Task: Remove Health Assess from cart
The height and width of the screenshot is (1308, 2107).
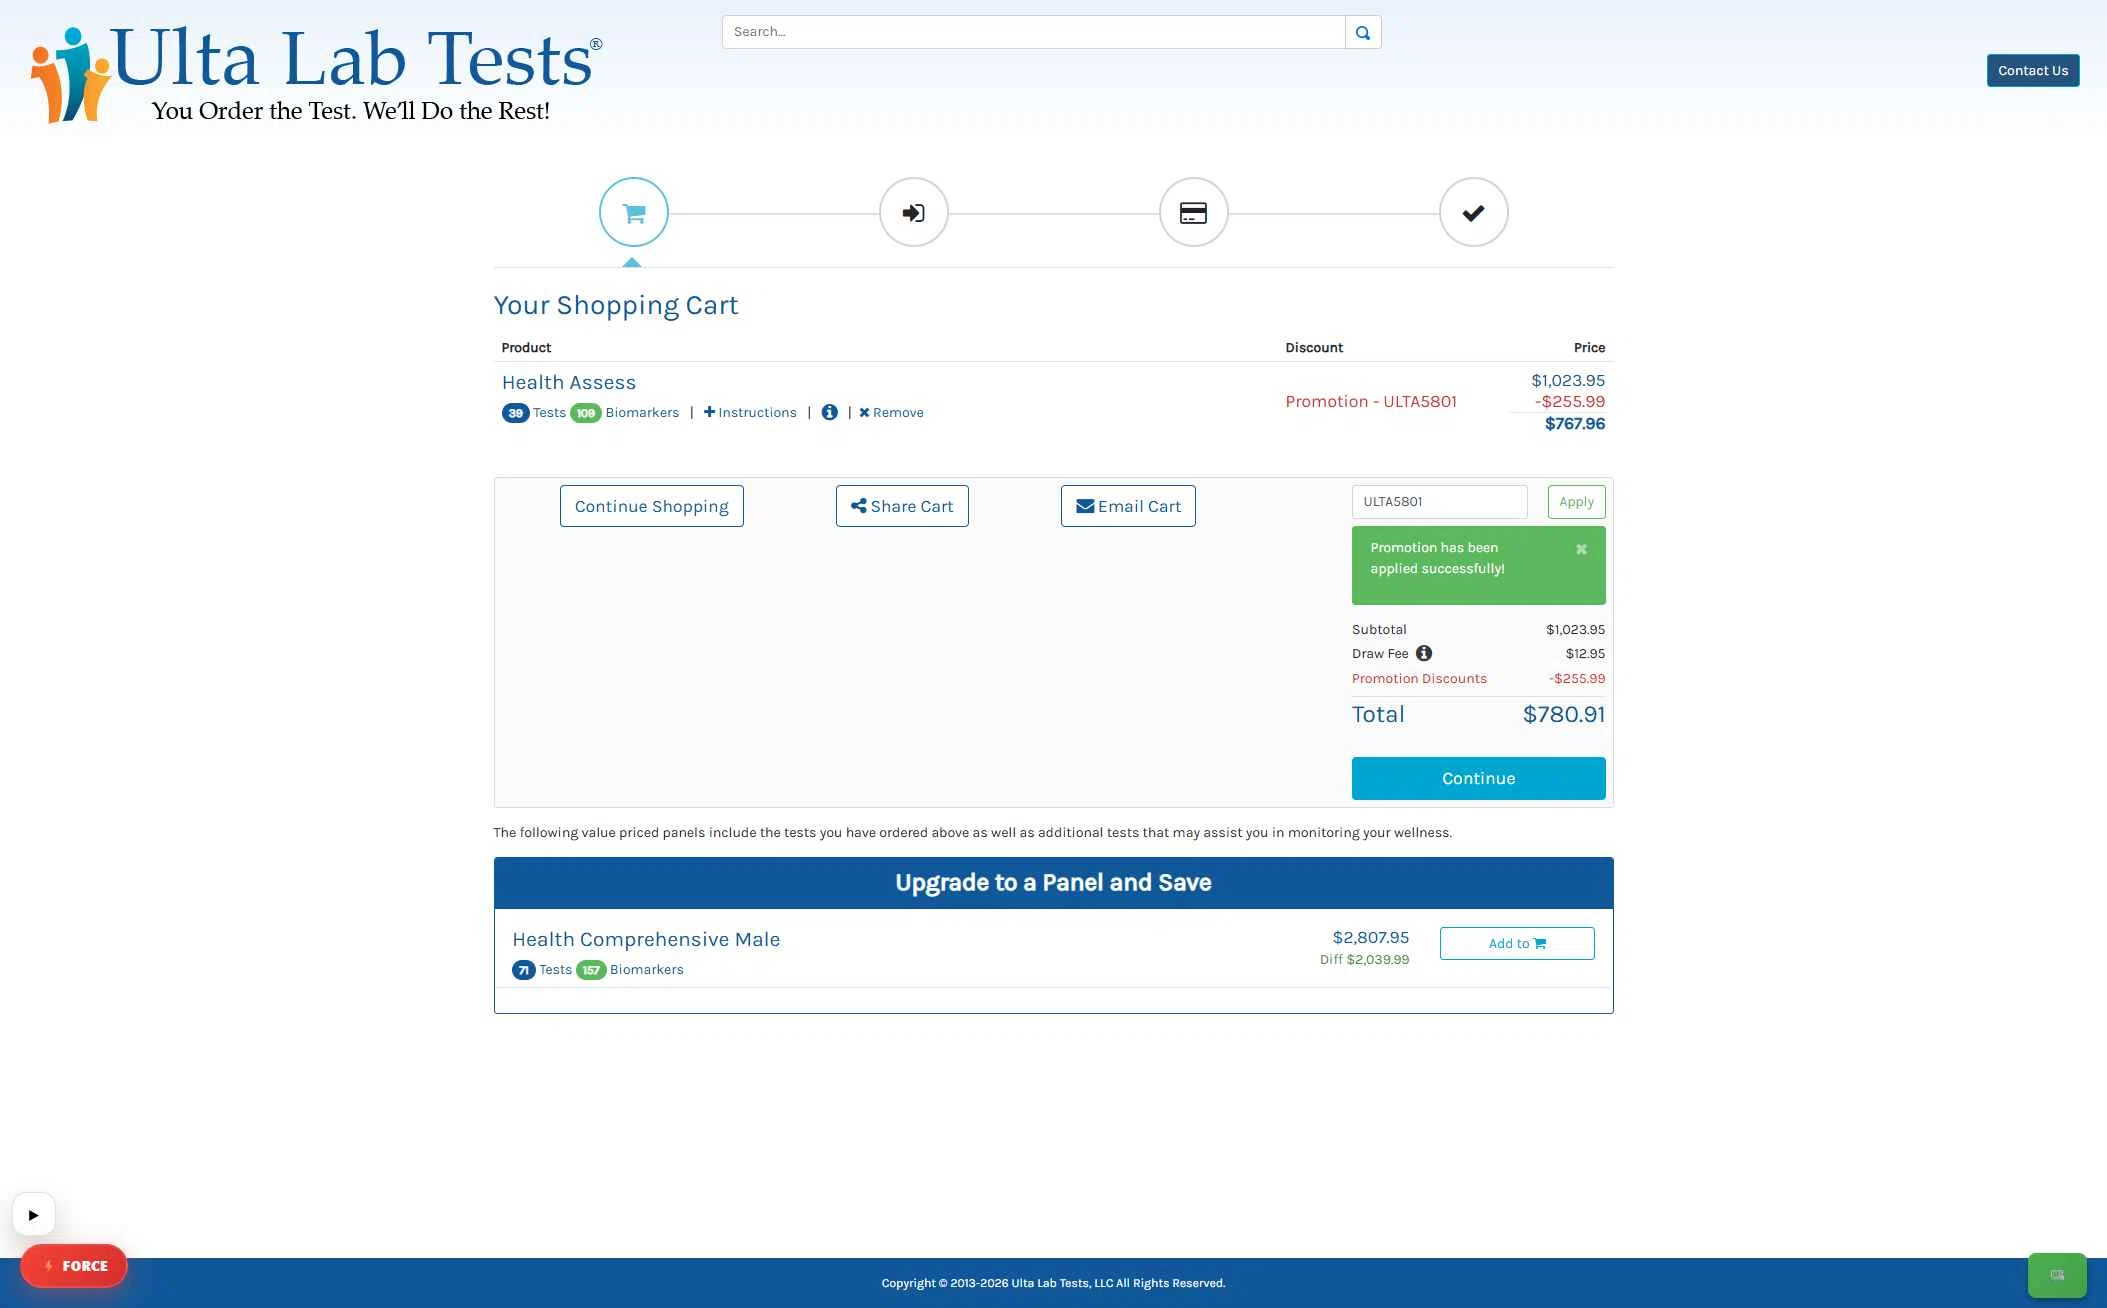Action: pos(891,412)
